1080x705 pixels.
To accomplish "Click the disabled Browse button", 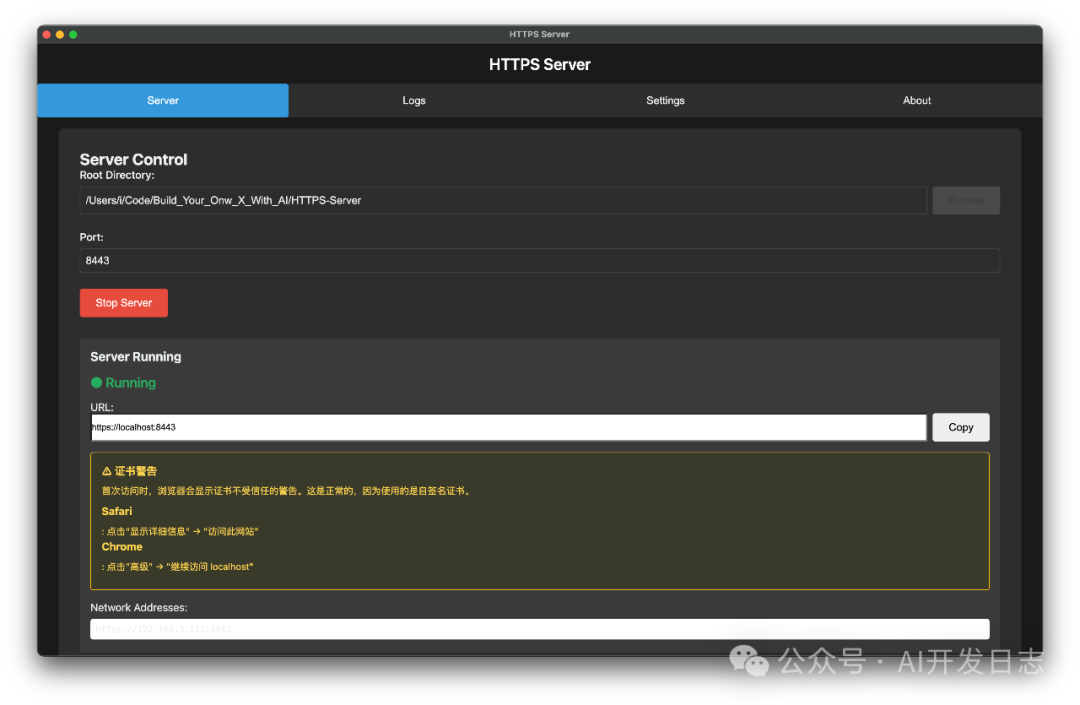I will (x=966, y=200).
